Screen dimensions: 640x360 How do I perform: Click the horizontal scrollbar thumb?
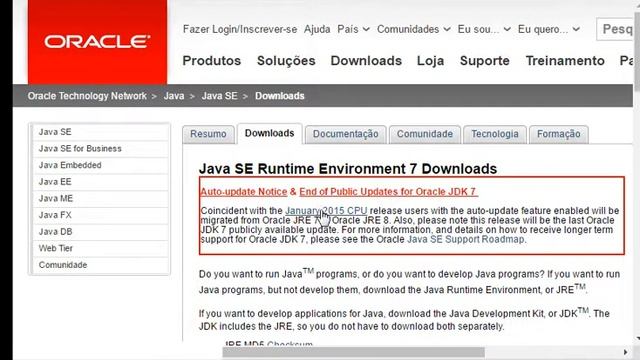(353, 352)
